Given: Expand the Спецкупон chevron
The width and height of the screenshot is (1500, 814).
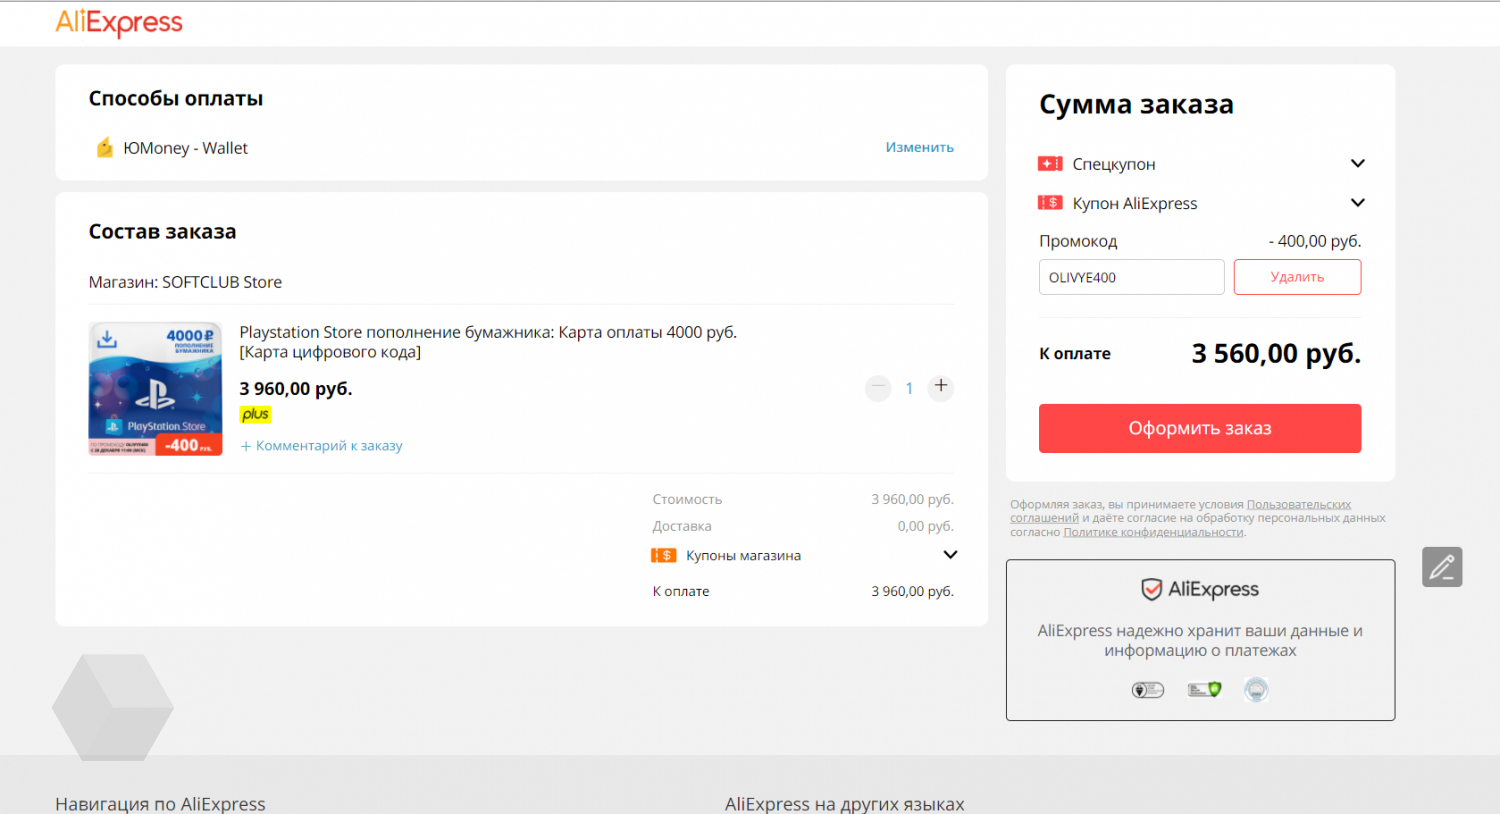Looking at the screenshot, I should tap(1358, 163).
